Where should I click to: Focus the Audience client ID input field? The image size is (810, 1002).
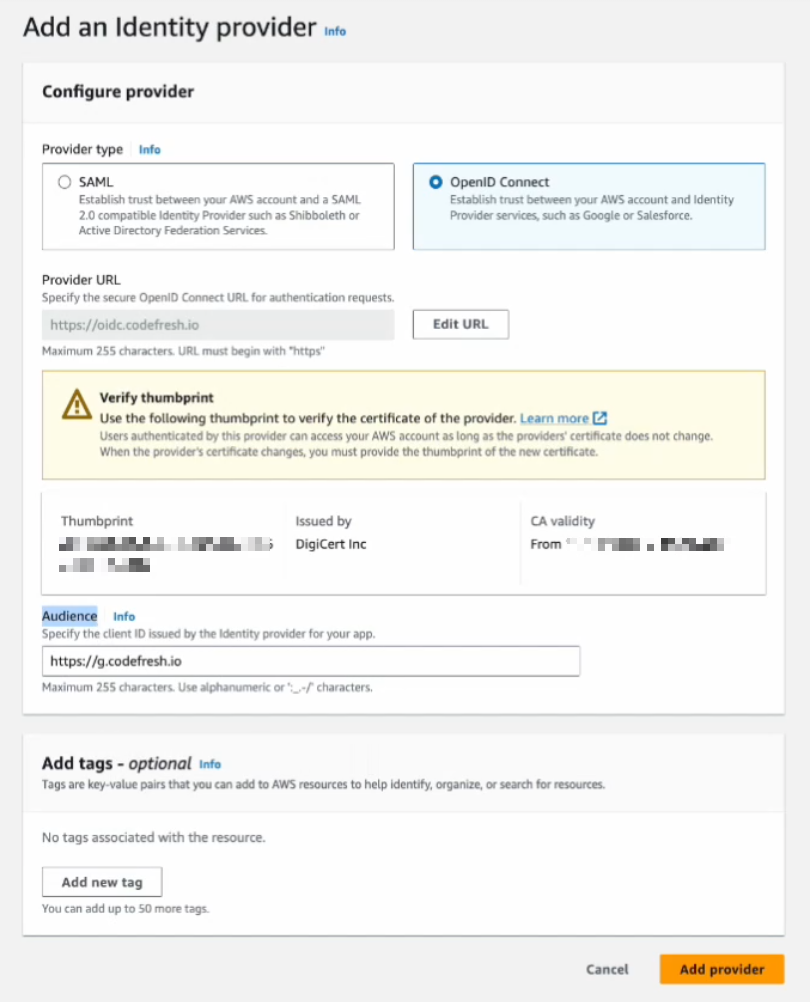(x=311, y=661)
